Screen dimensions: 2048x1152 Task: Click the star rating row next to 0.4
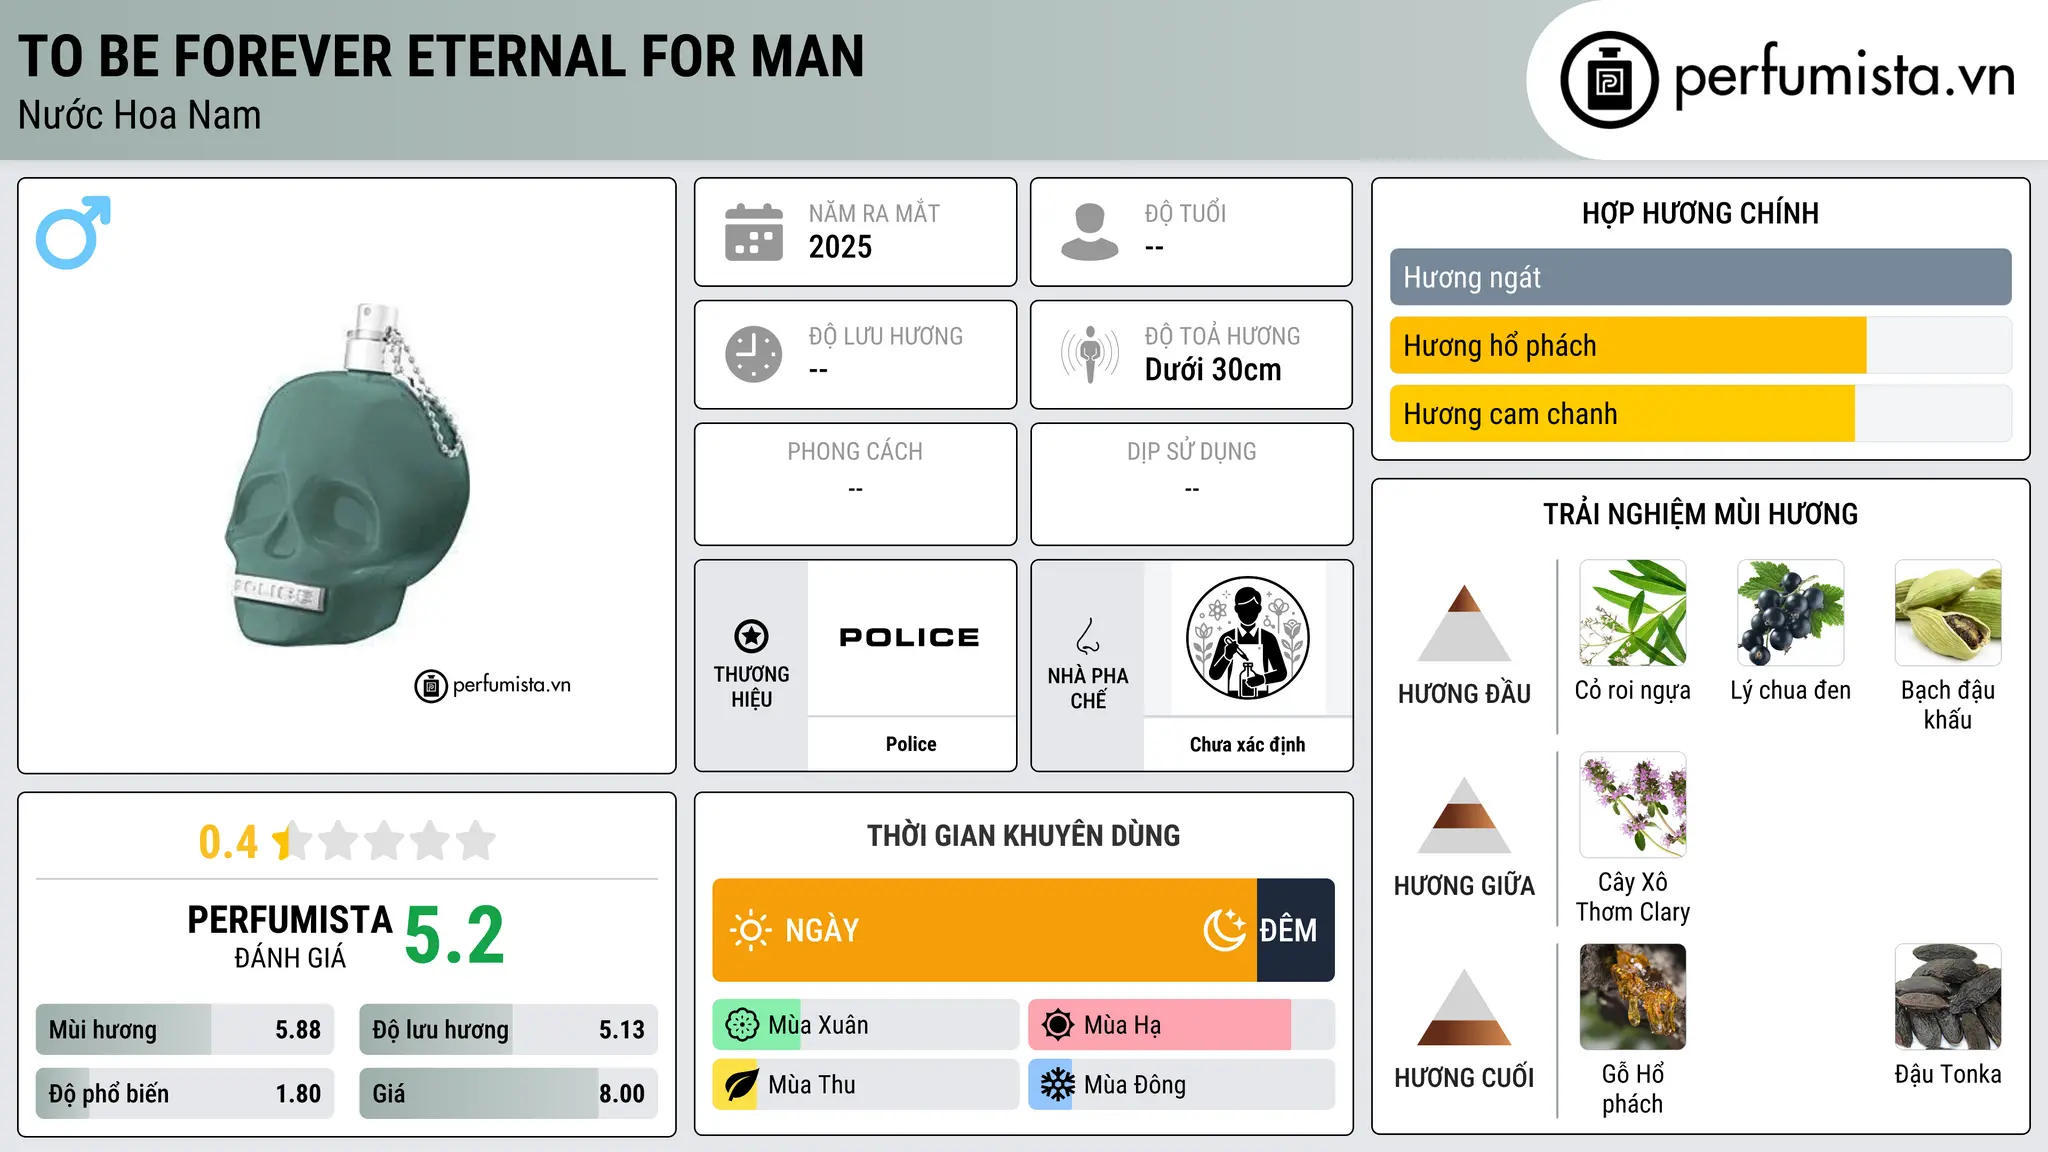[x=384, y=841]
